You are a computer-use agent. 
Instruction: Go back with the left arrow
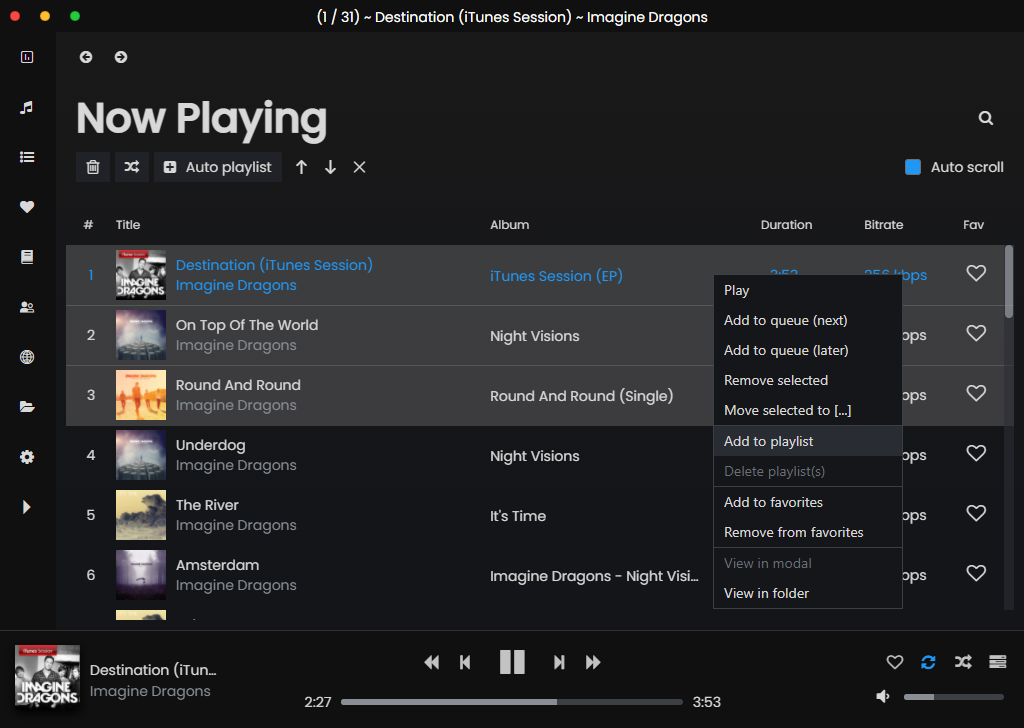[86, 57]
